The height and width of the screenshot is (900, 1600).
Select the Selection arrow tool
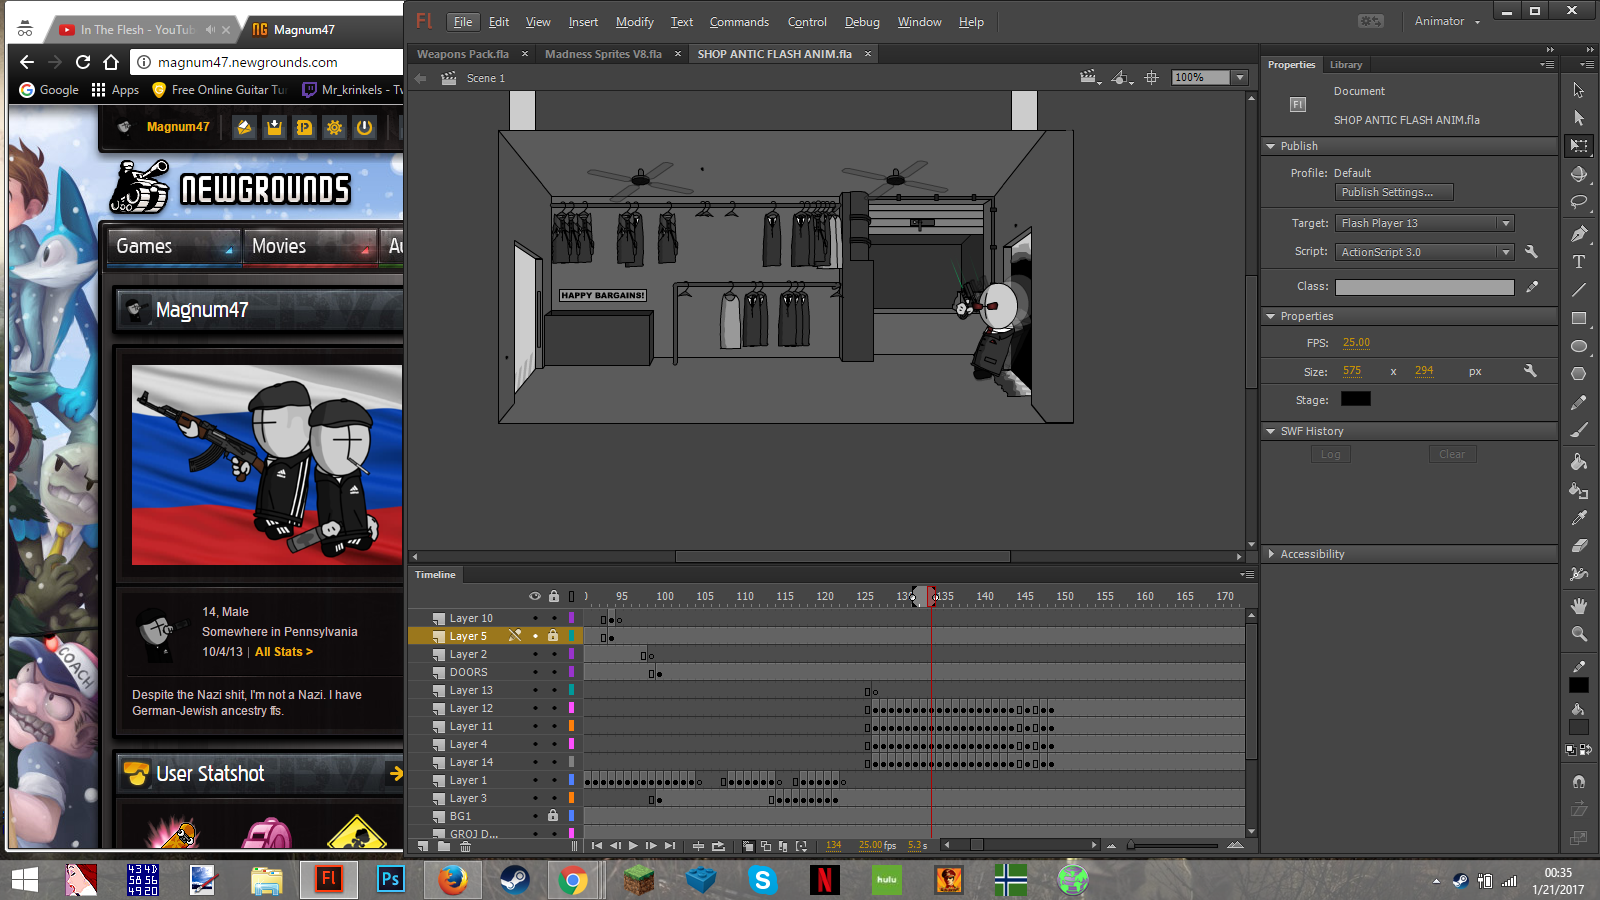1579,90
